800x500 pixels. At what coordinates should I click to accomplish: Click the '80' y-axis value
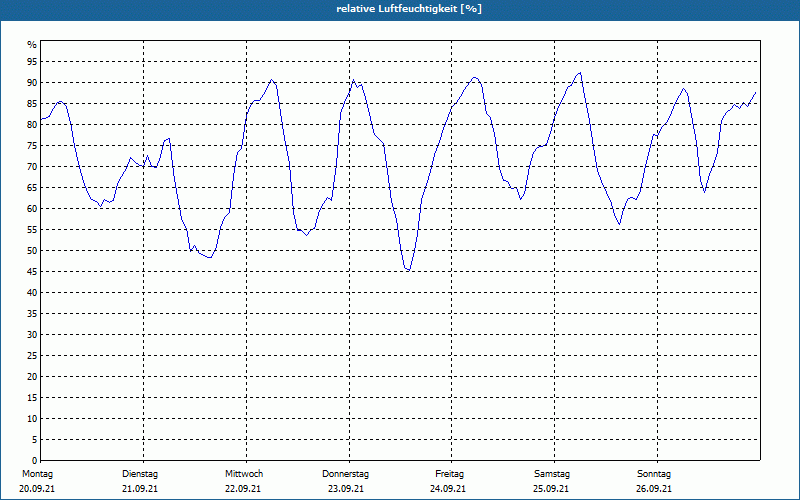32,124
